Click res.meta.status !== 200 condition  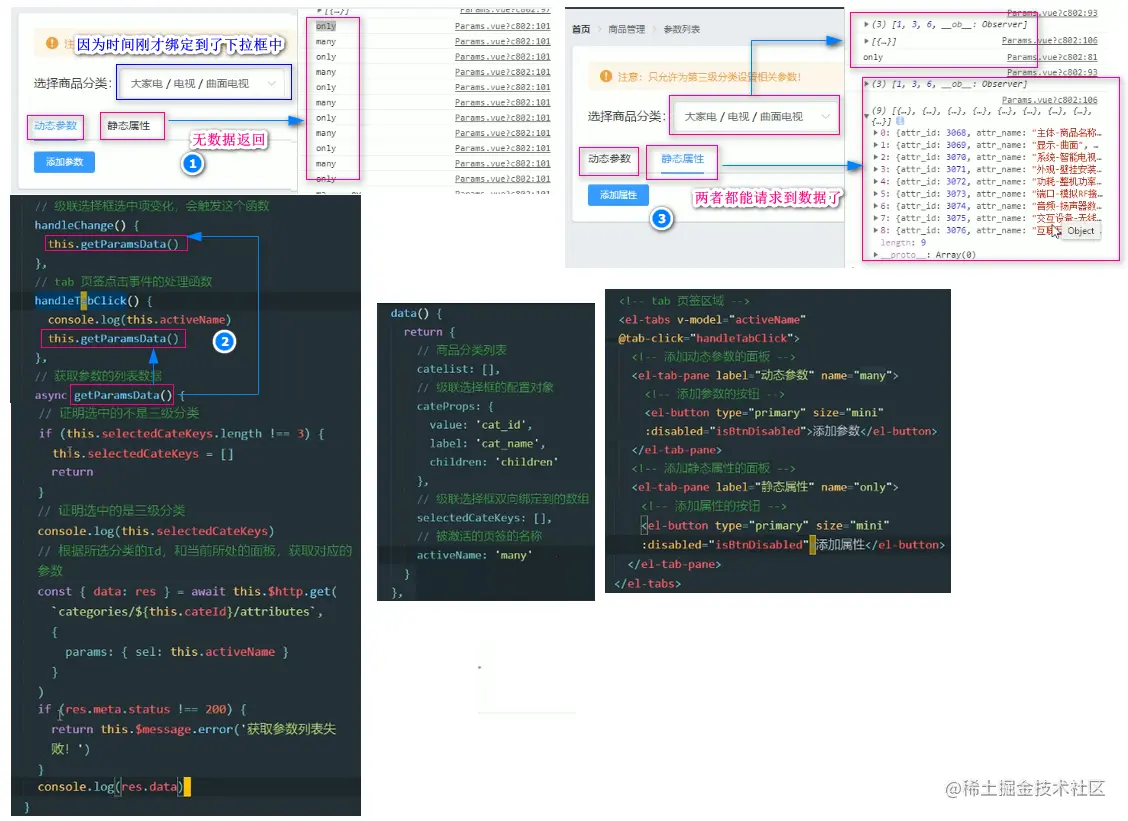point(147,709)
